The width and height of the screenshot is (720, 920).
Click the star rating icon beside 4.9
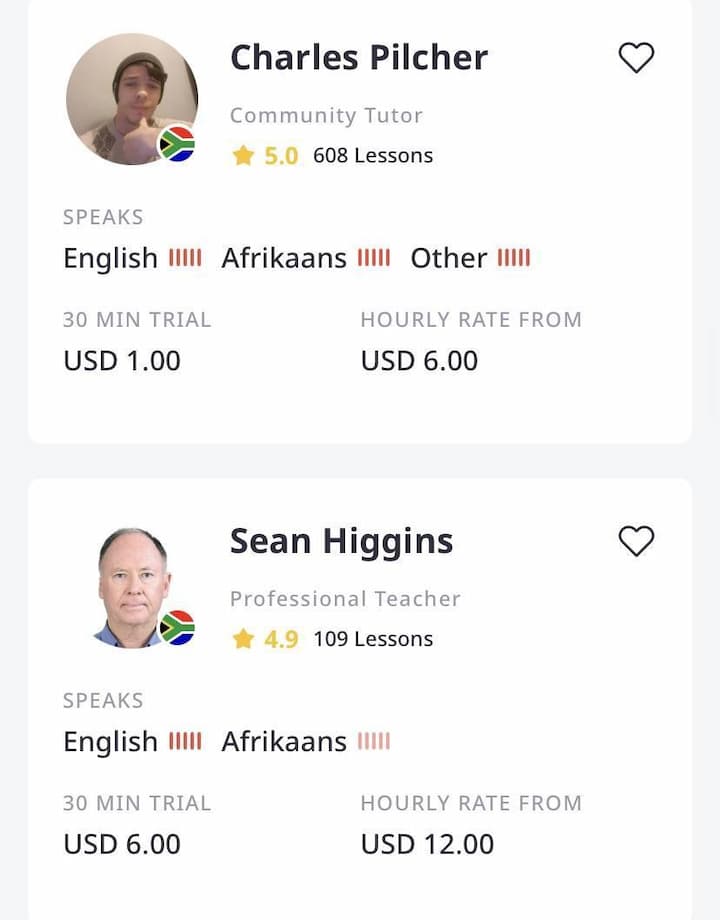click(243, 638)
